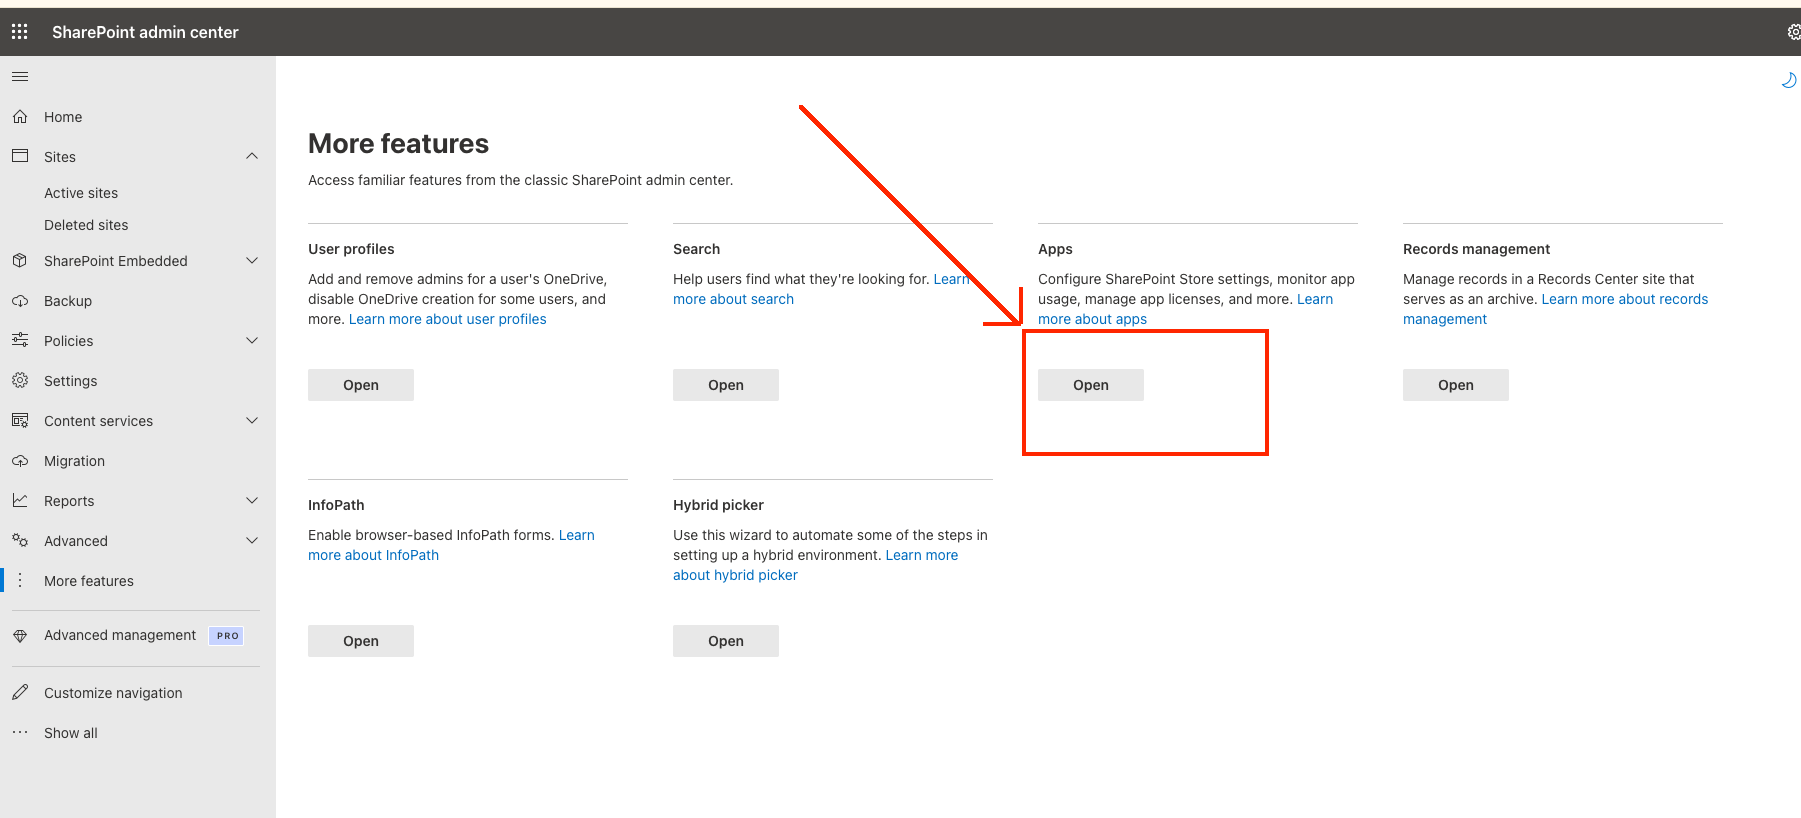Open Backup navigation item
Viewport: 1801px width, 818px height.
(x=68, y=301)
